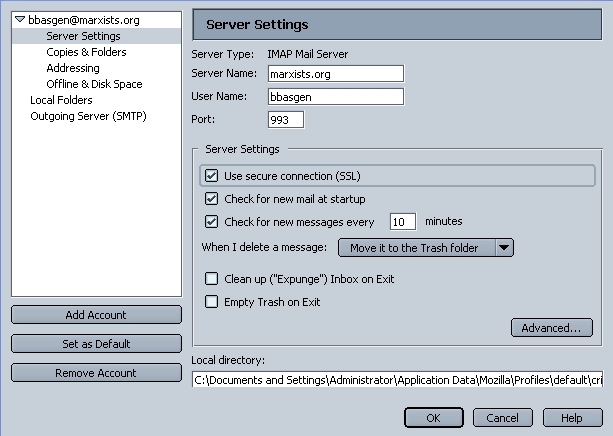Viewport: 613px width, 436px height.
Task: Disable Use secure connection (SSL)
Action: coord(212,176)
